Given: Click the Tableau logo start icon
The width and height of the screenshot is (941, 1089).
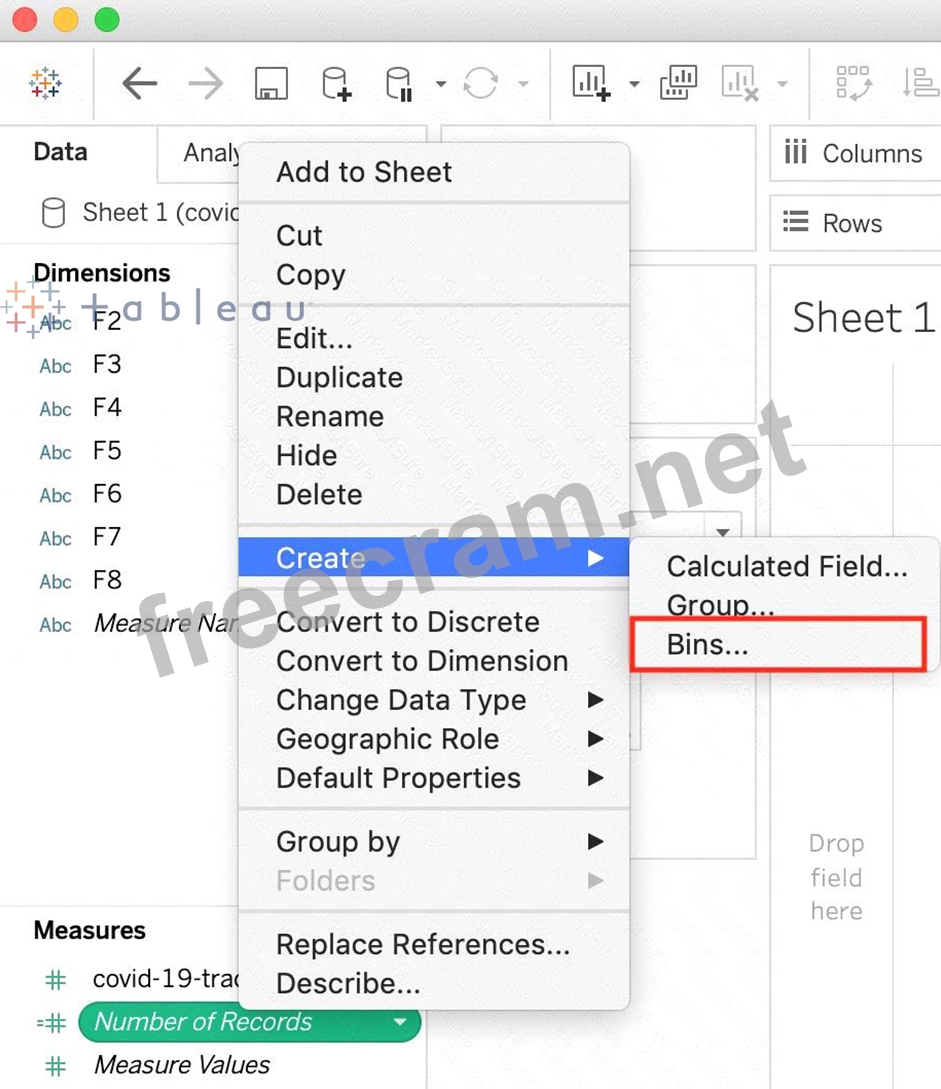Looking at the screenshot, I should point(46,83).
